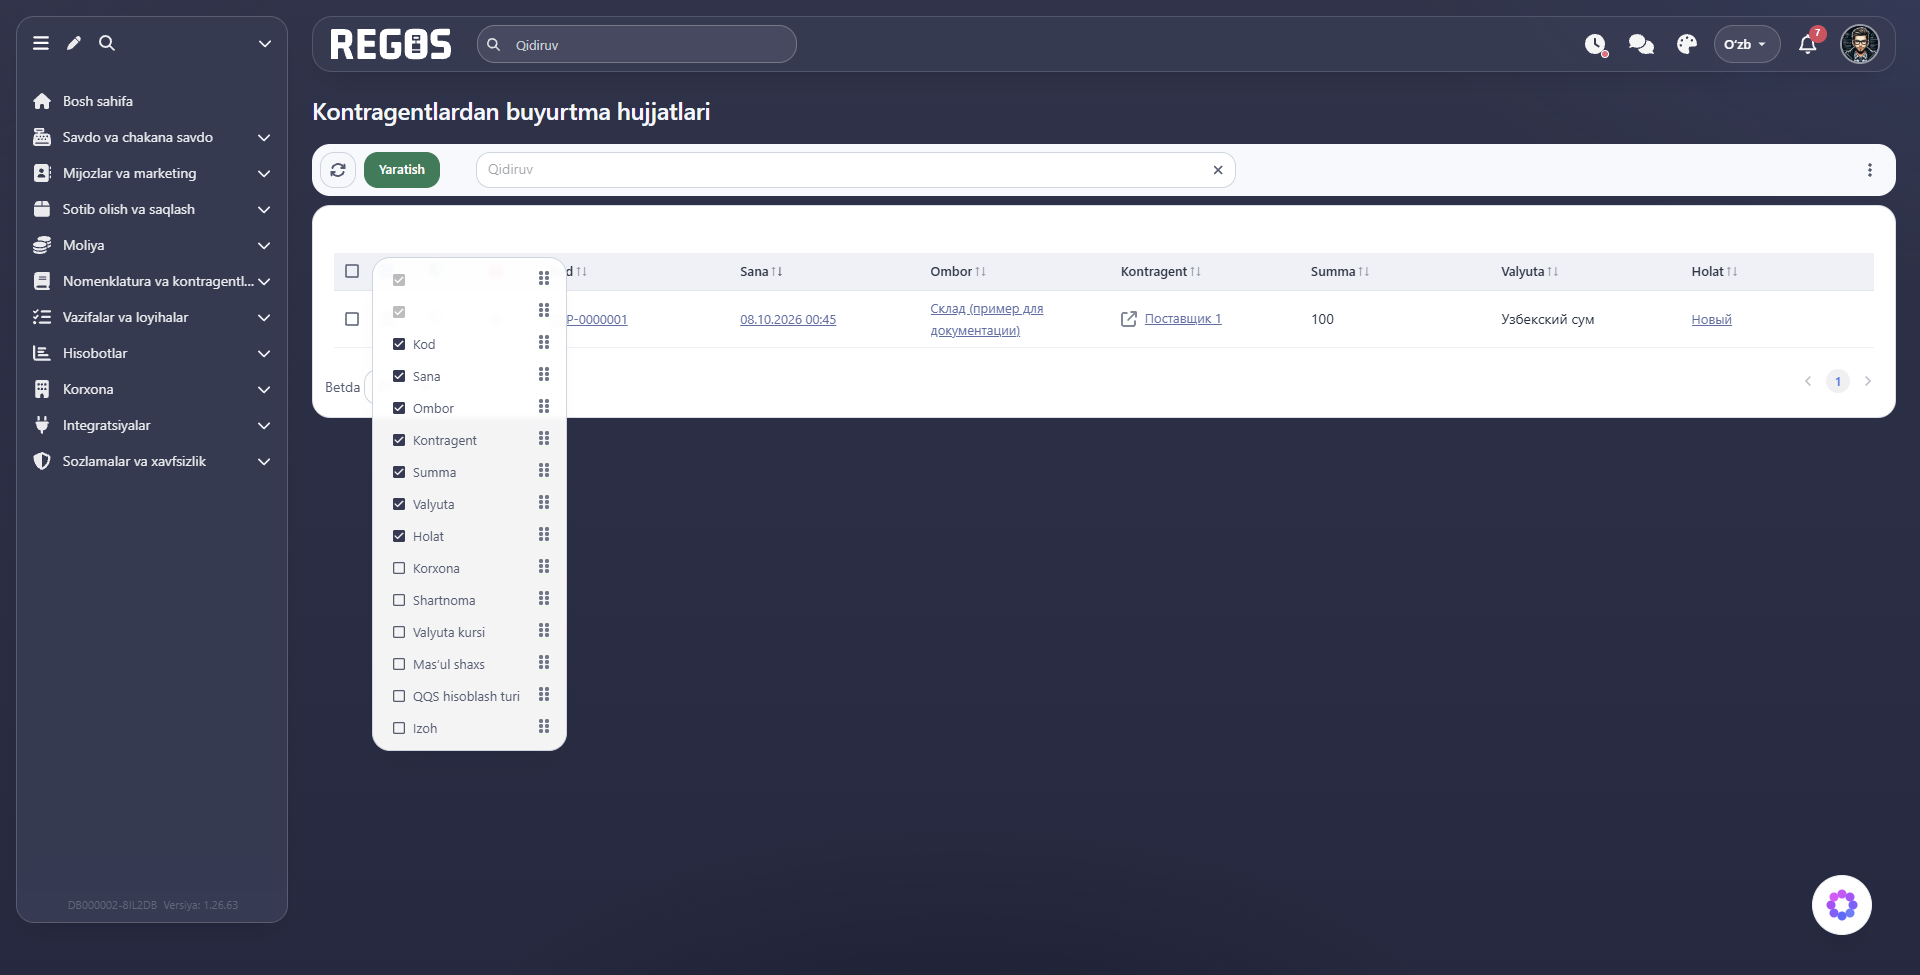Enable the Valyuta kursi column checkbox
Viewport: 1920px width, 975px height.
coord(399,632)
